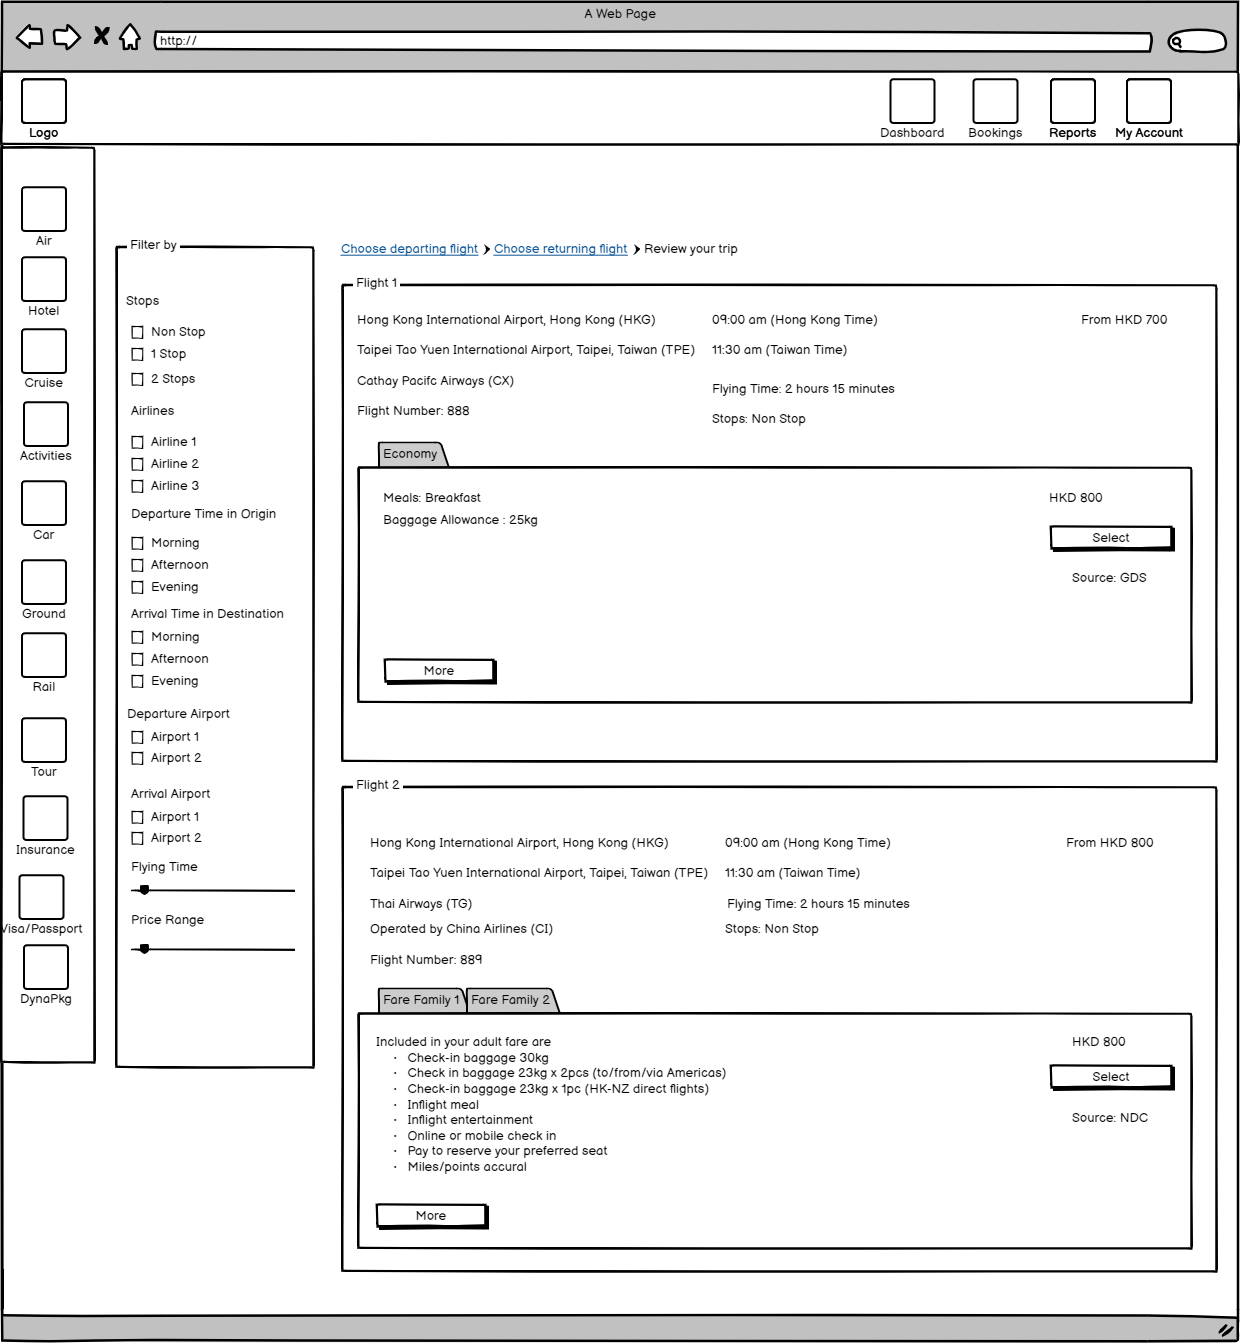Select the HKD 800 Economy fare from GDS
This screenshot has width=1240, height=1343.
click(x=1110, y=538)
